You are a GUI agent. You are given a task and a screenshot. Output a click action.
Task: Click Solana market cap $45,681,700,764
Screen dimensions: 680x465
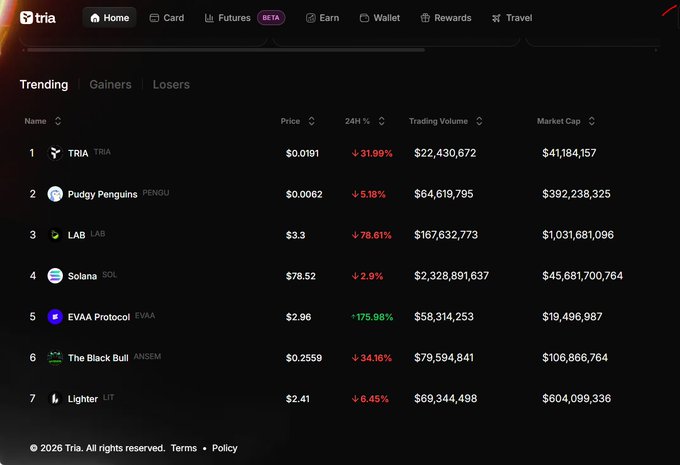(x=582, y=275)
